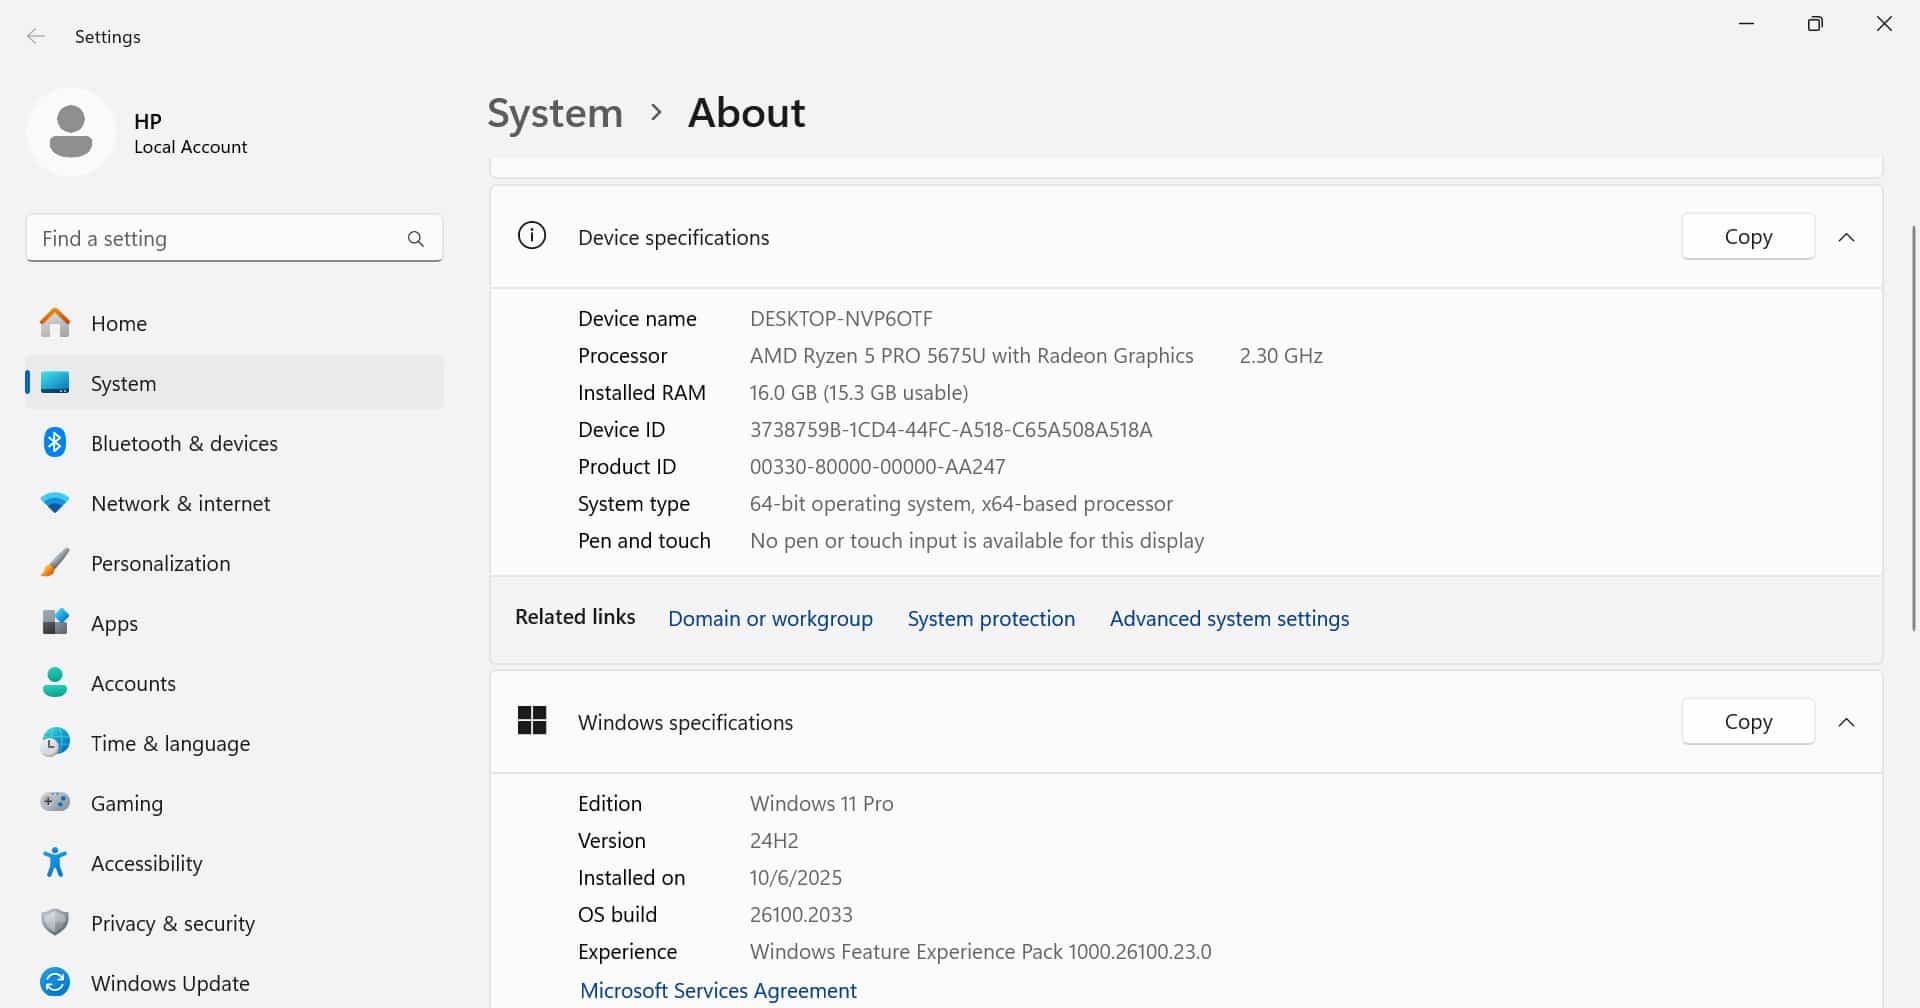Click processor value AMD Ryzen 5 PRO 5675U
Image resolution: width=1920 pixels, height=1008 pixels.
[971, 356]
